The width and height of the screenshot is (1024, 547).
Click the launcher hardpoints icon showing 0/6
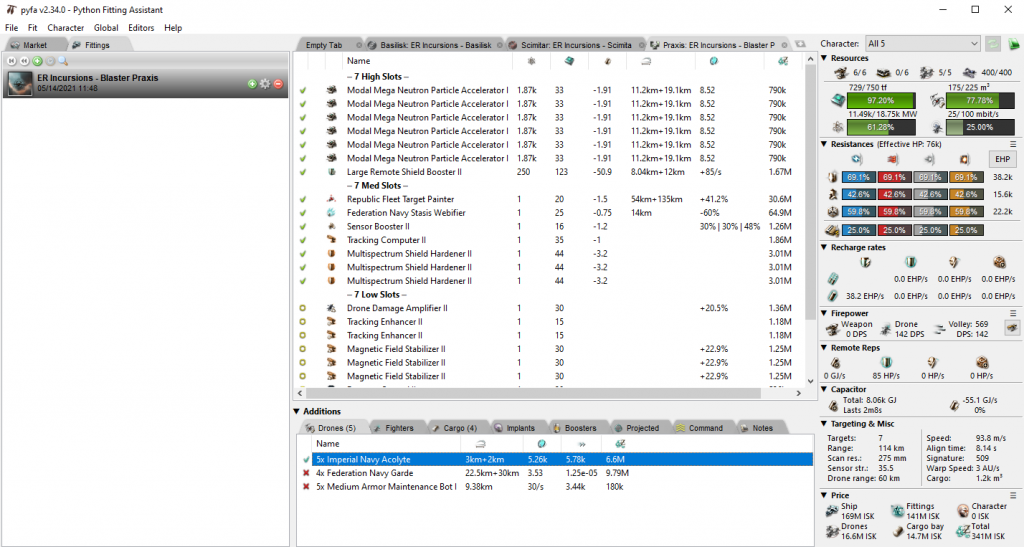pos(883,72)
